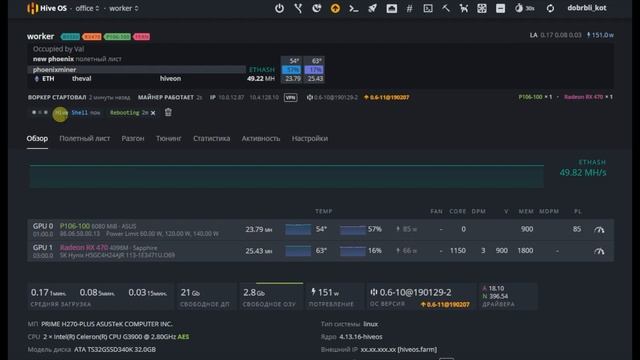Click the rocket flight sheet icon

[372, 8]
